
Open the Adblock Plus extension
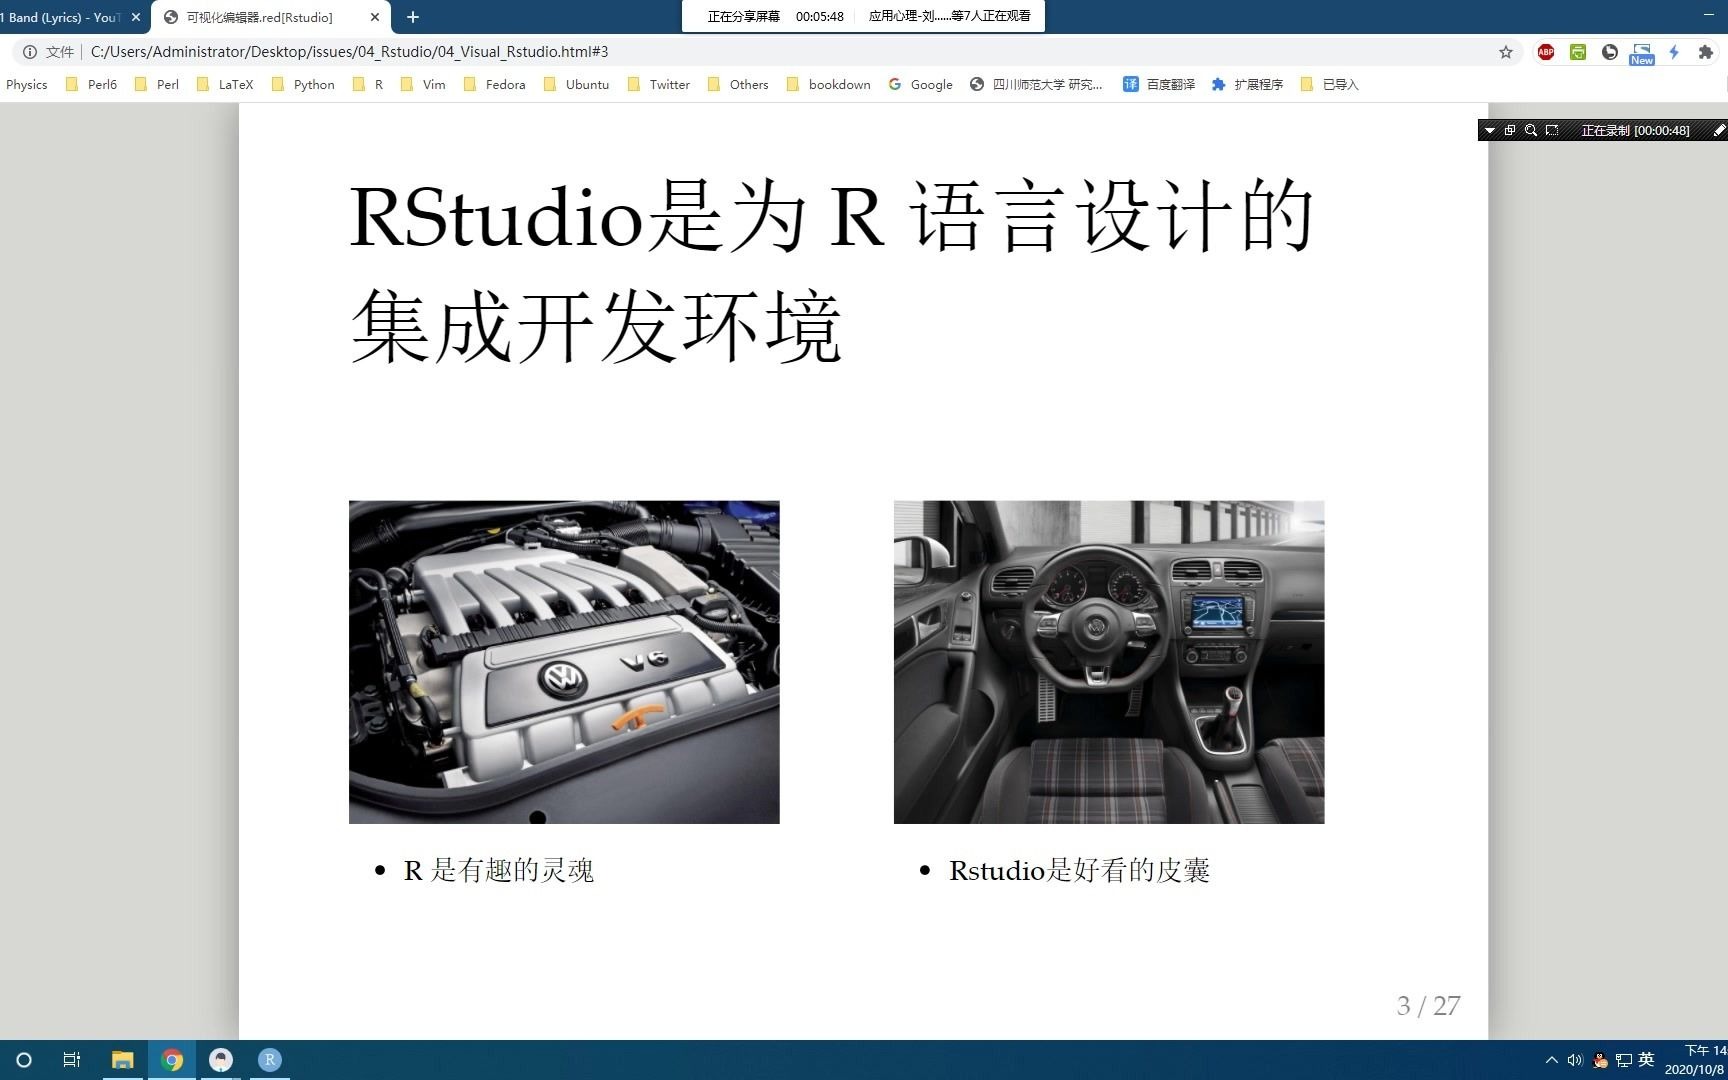[x=1545, y=52]
